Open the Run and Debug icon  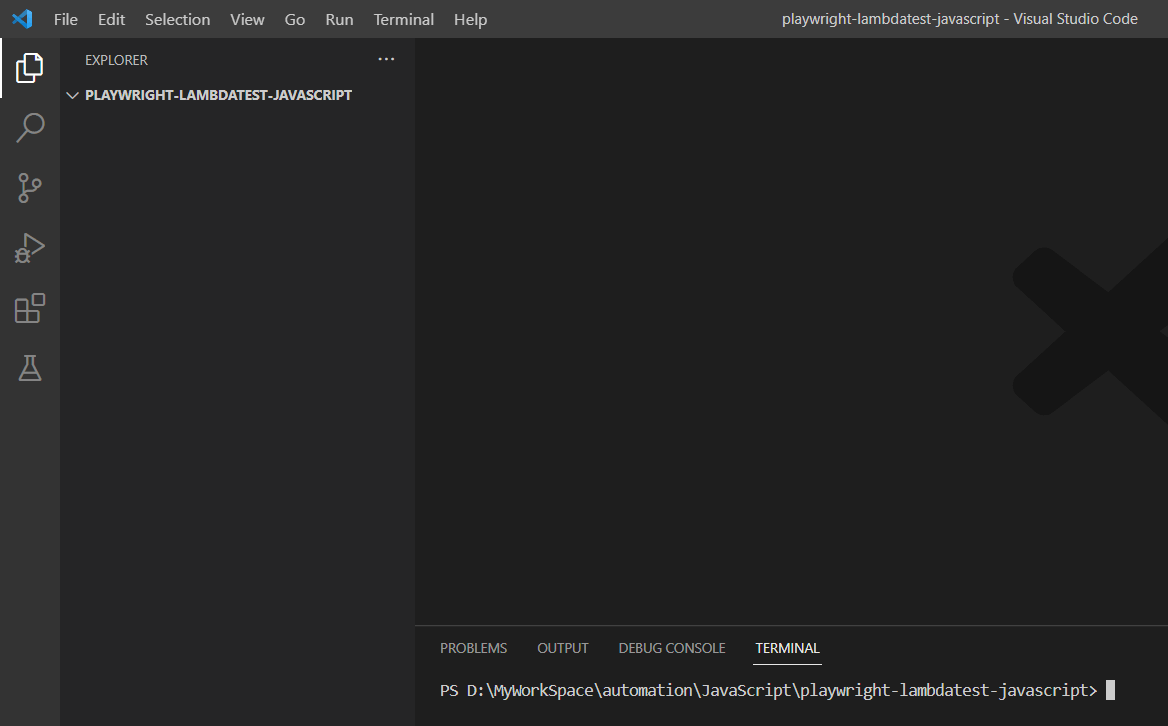[x=29, y=248]
